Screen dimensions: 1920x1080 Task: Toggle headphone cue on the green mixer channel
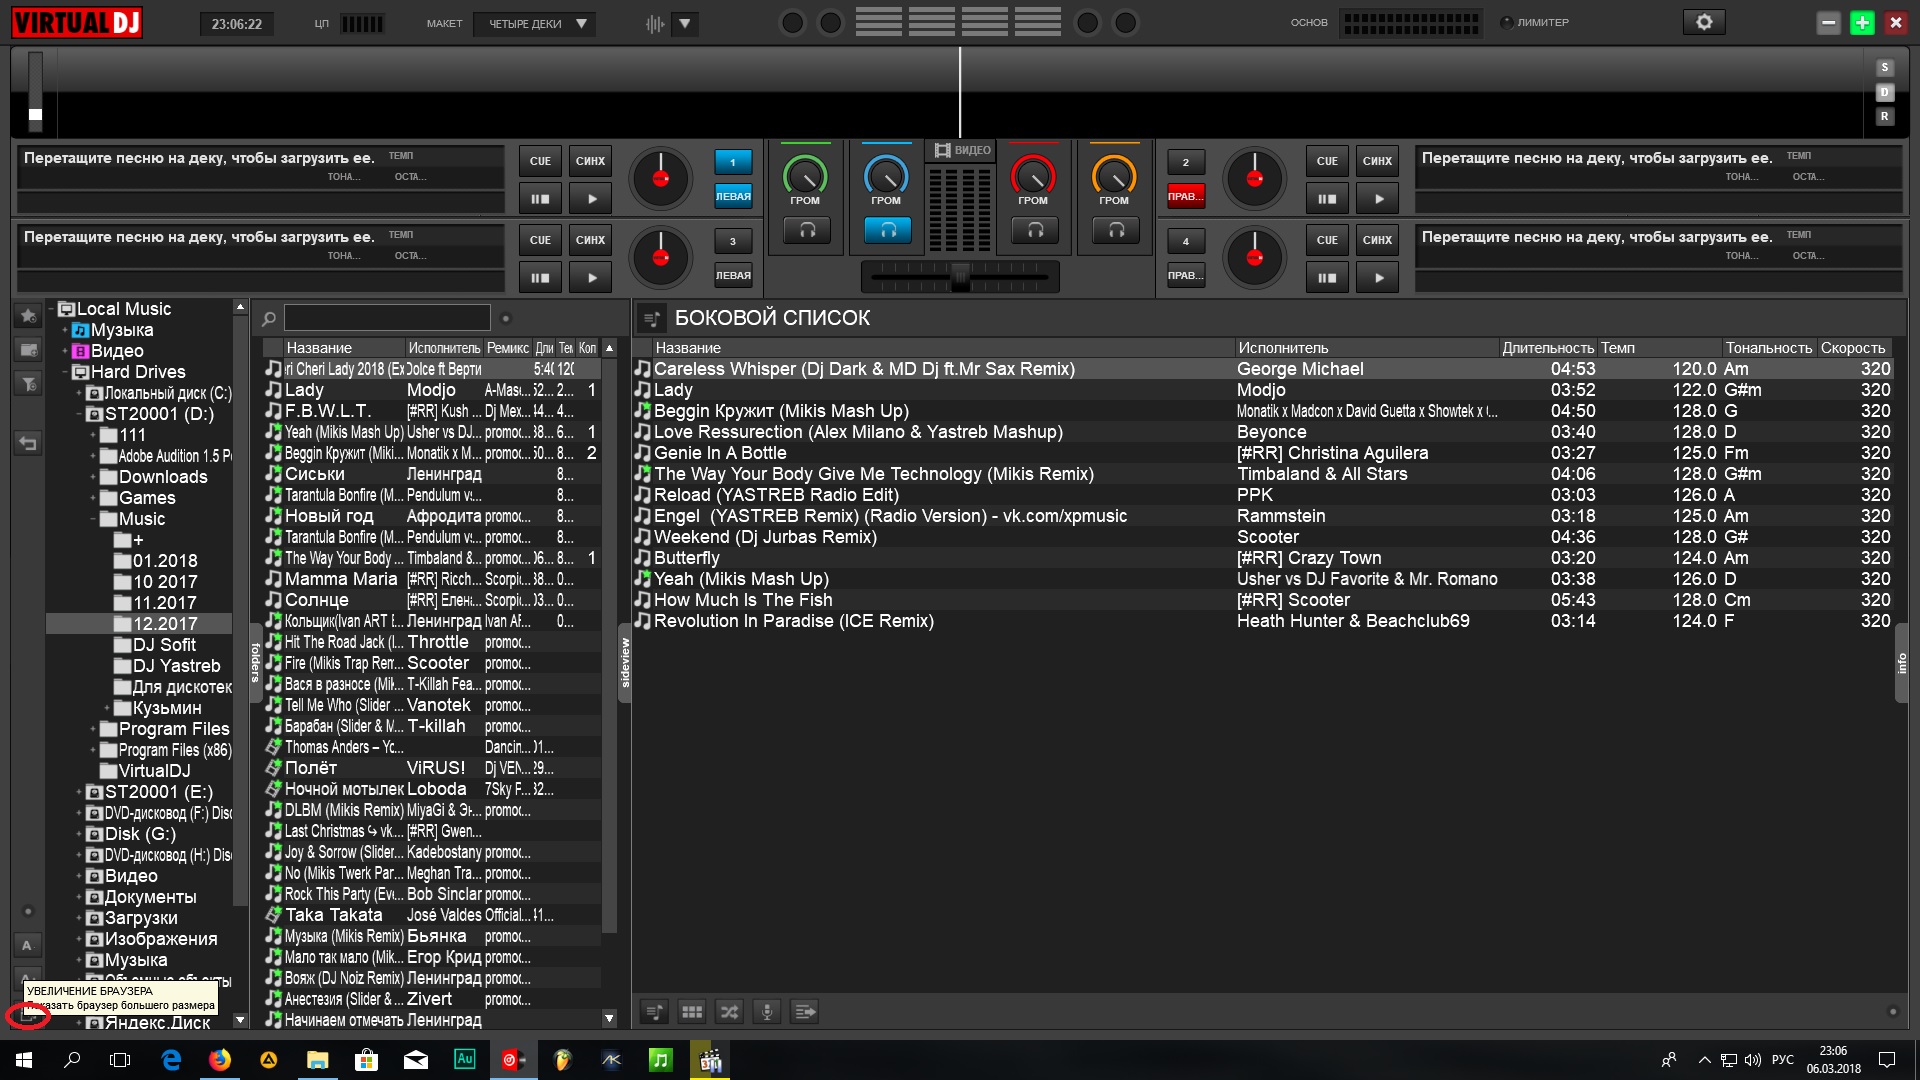coord(806,231)
